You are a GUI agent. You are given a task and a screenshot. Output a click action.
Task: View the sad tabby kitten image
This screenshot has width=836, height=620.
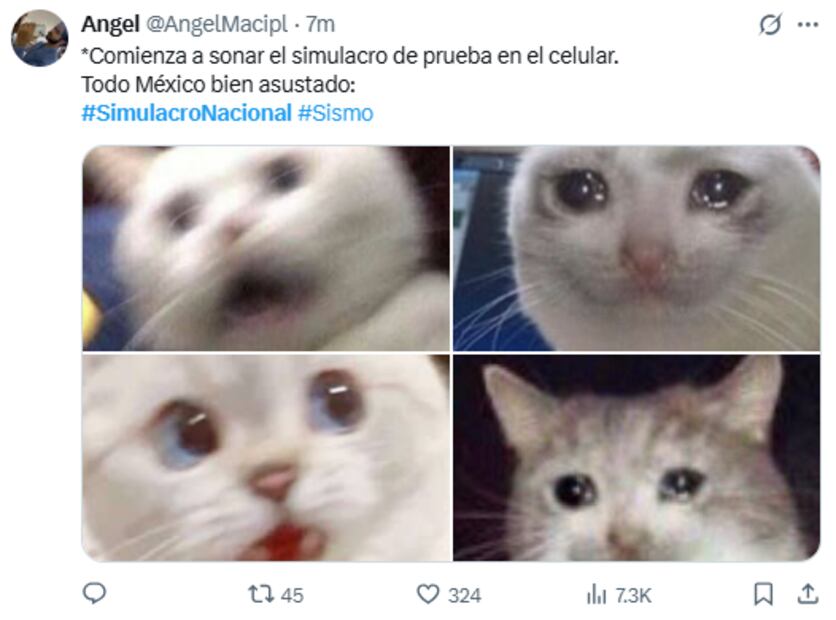637,457
